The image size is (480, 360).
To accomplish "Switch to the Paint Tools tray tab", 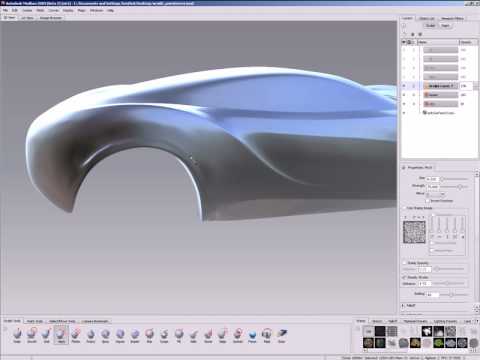I will coord(35,321).
